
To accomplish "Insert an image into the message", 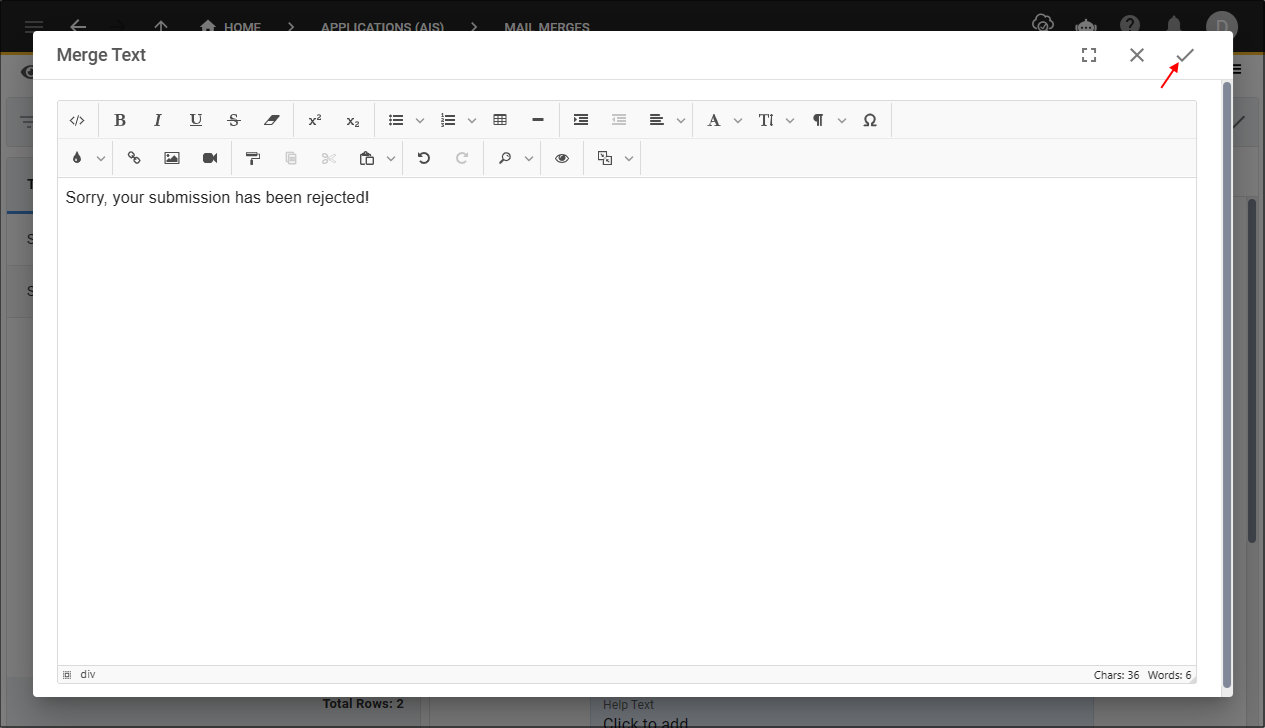I will pyautogui.click(x=172, y=158).
